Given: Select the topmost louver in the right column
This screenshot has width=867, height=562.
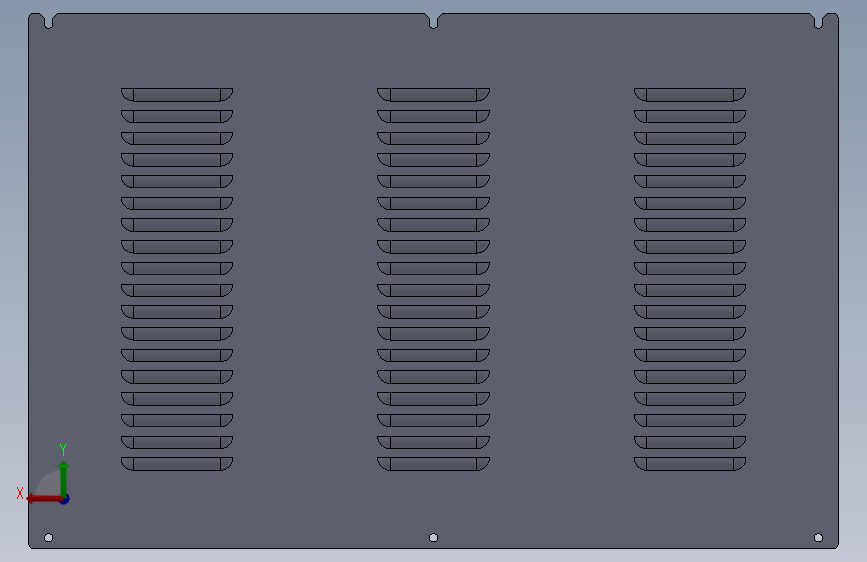Looking at the screenshot, I should pos(690,95).
